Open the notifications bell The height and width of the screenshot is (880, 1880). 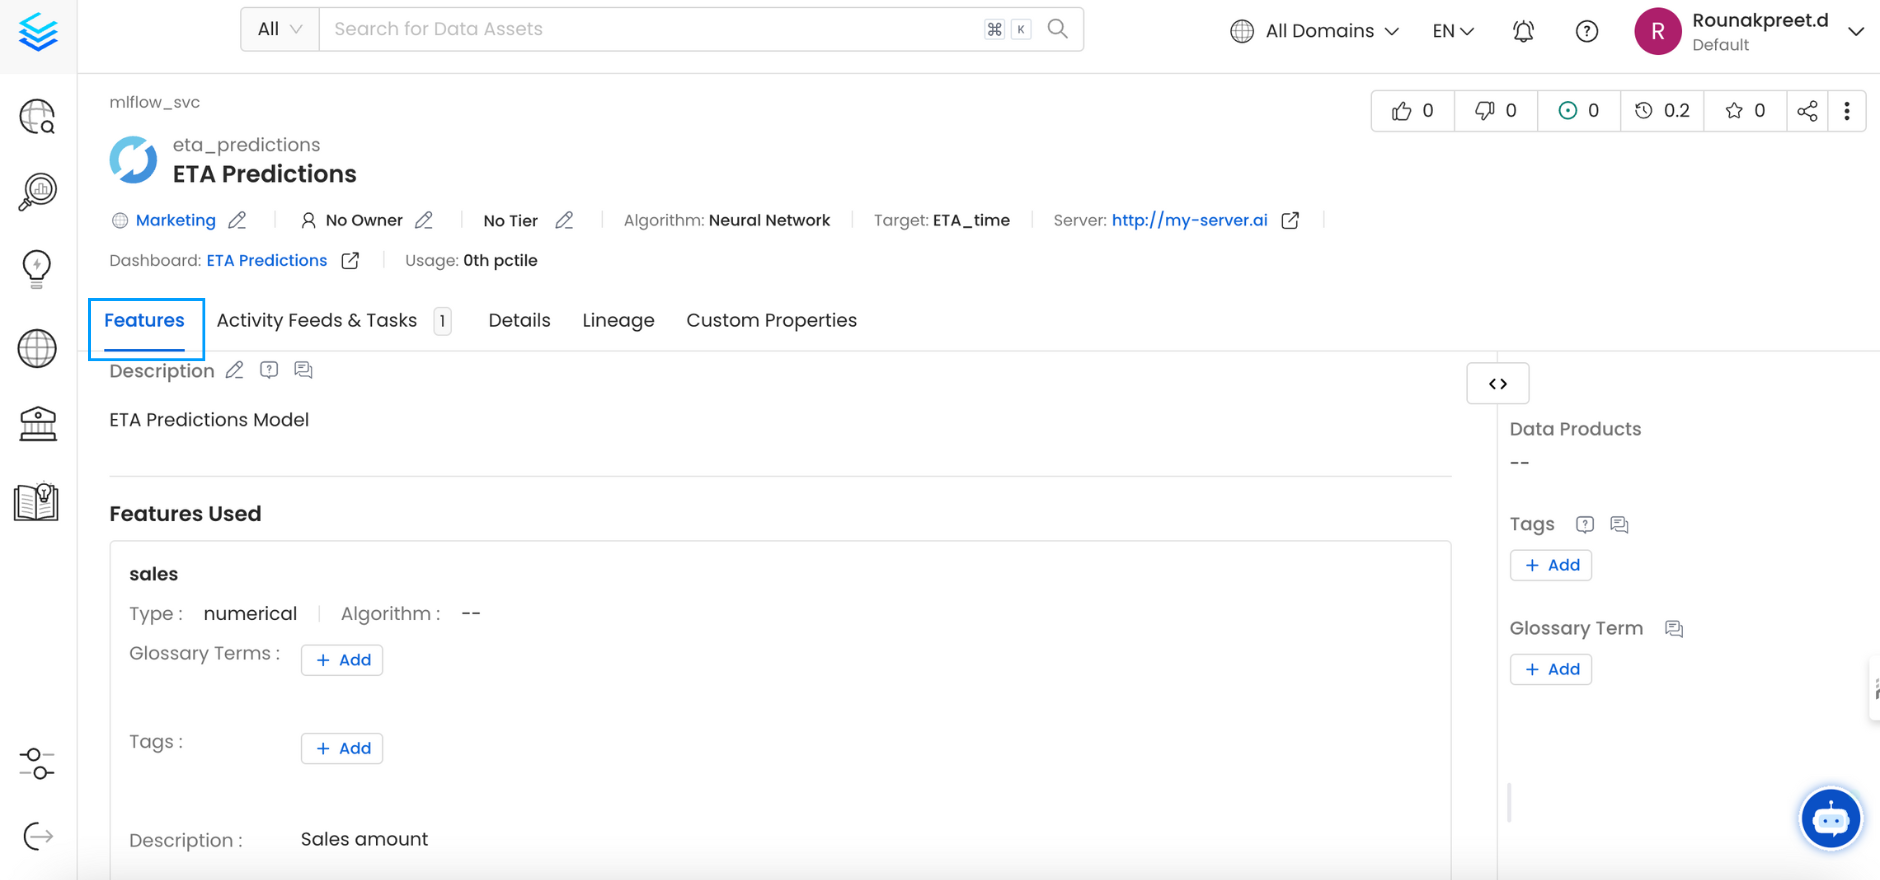tap(1523, 31)
